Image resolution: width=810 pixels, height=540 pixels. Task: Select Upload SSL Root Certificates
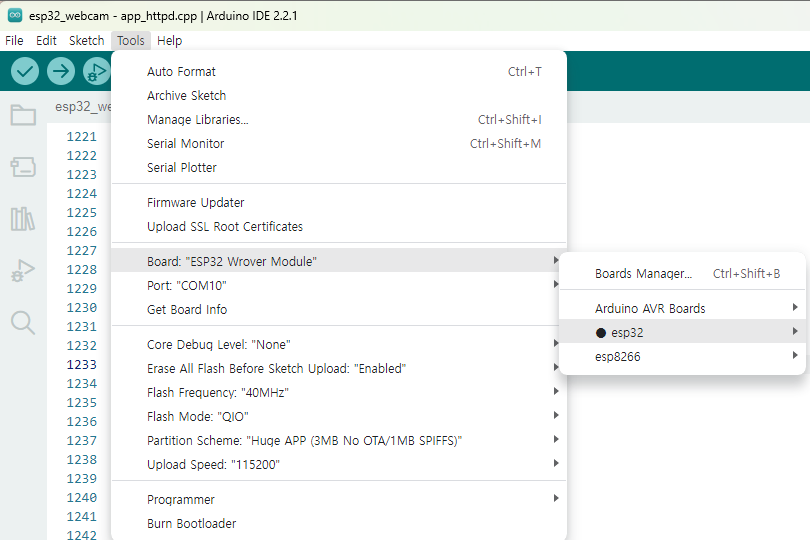click(339, 226)
